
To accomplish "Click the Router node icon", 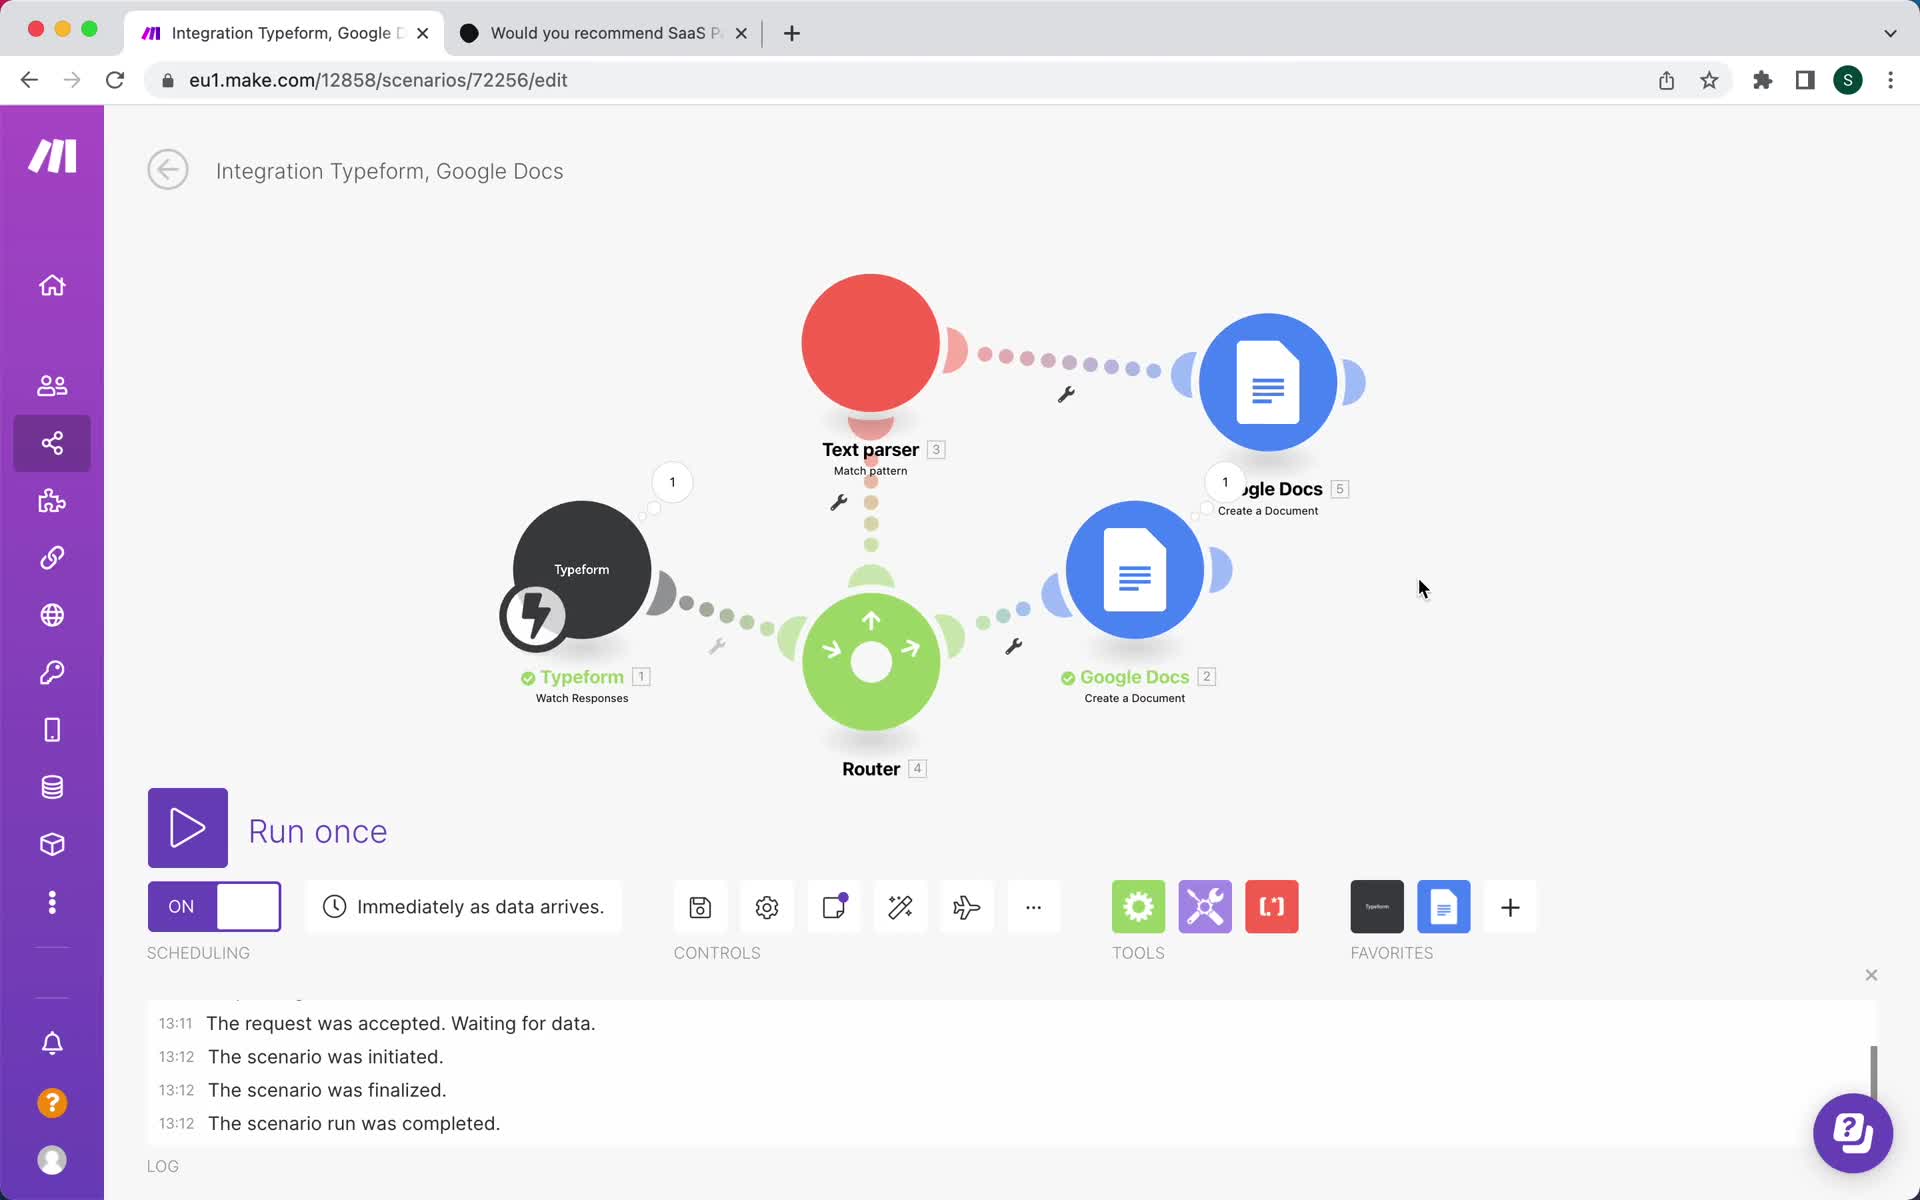I will tap(869, 659).
